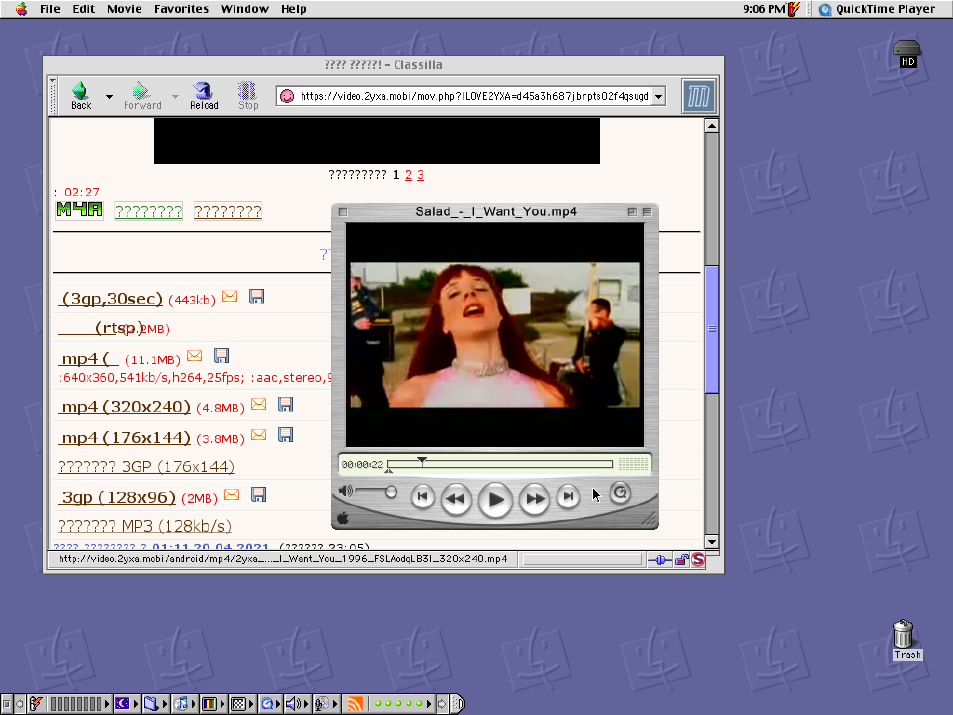Play the Salad - I Want You movie
The height and width of the screenshot is (715, 953).
point(495,500)
